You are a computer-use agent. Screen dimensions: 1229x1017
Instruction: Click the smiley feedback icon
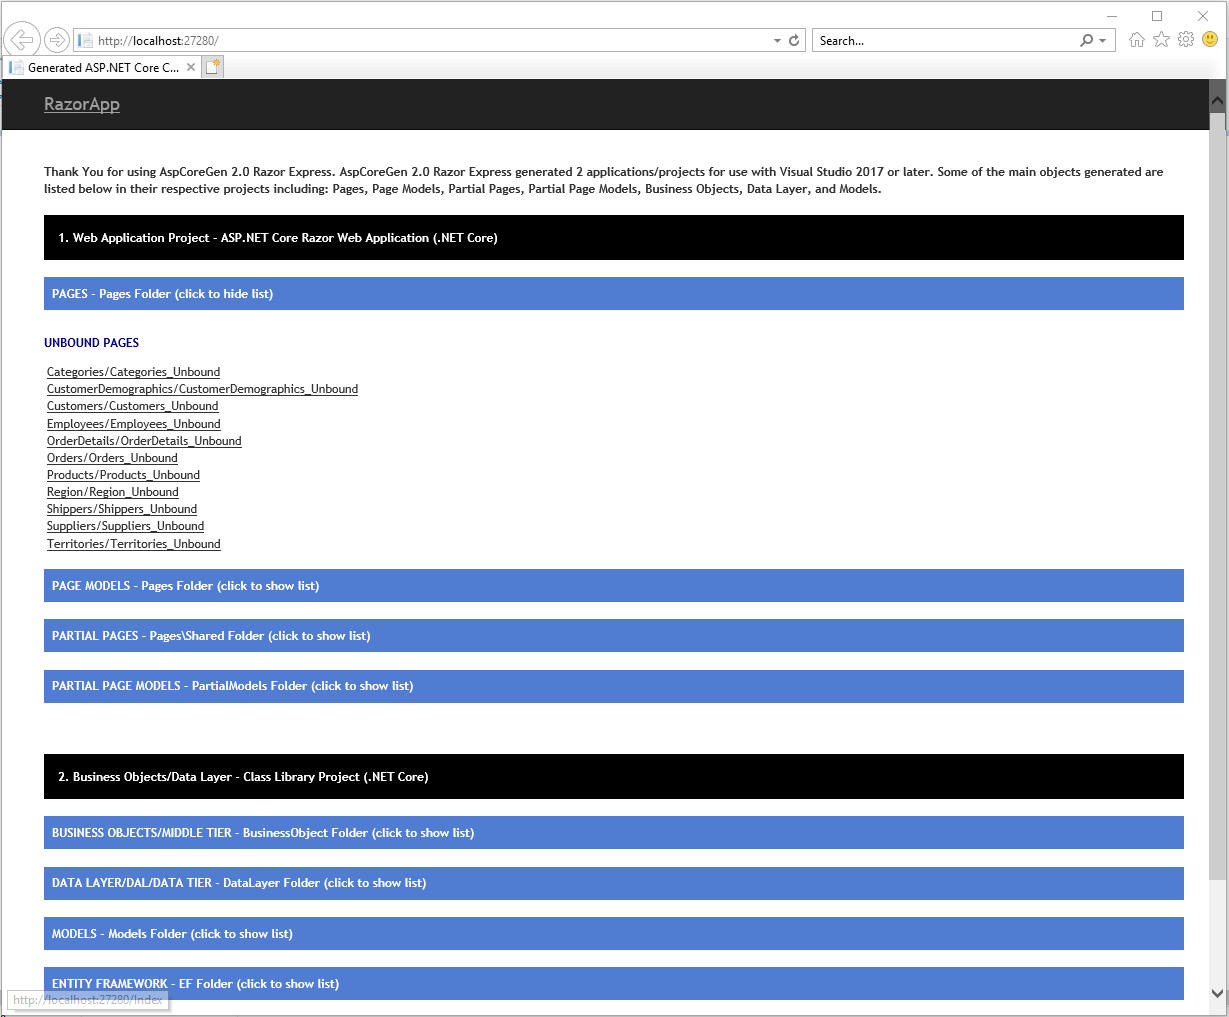click(x=1210, y=40)
